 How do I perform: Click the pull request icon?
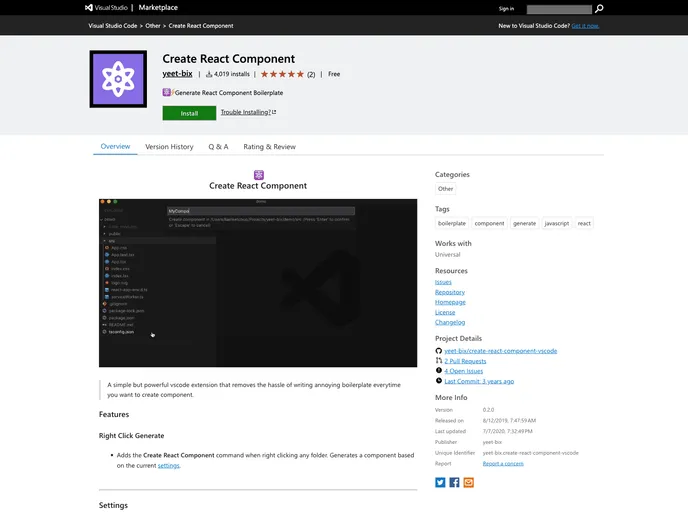coord(438,361)
